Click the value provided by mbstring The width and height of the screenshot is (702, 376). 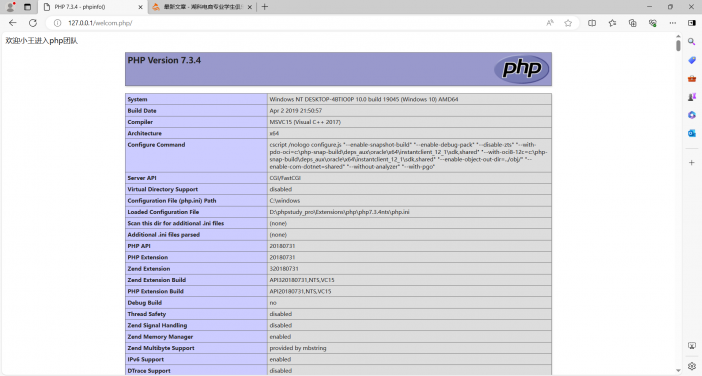pyautogui.click(x=298, y=348)
